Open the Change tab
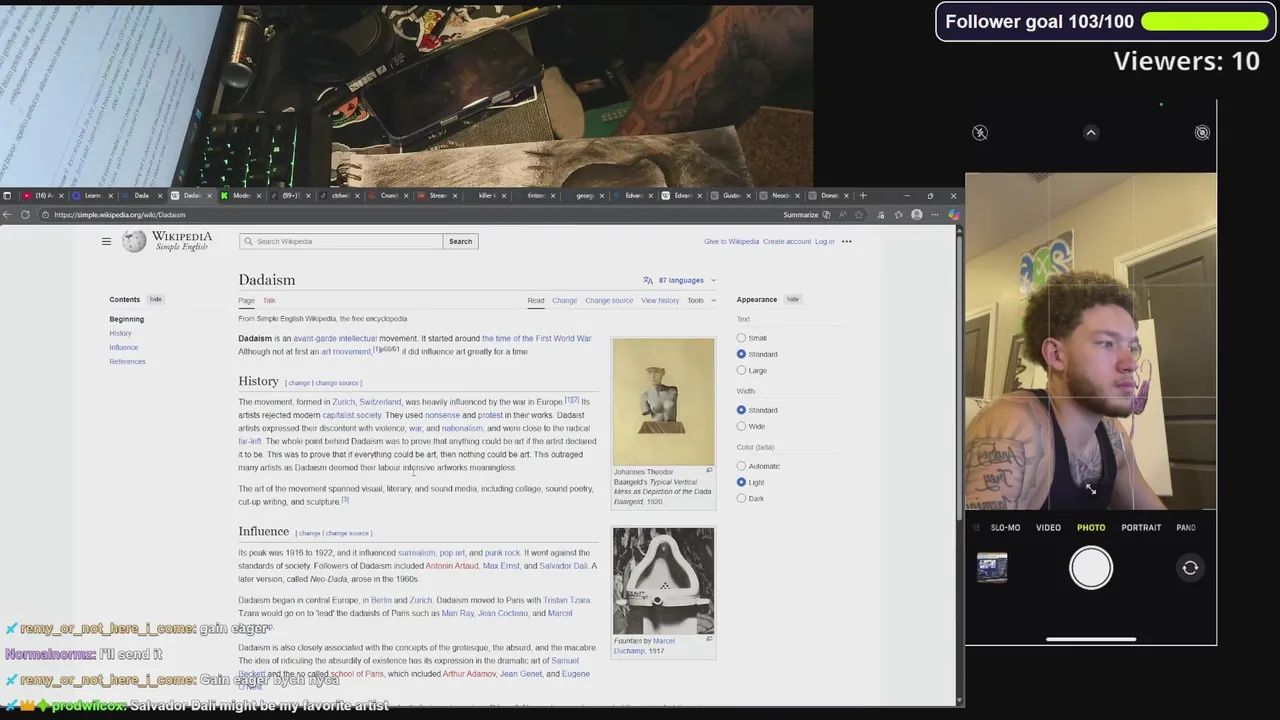 pyautogui.click(x=564, y=300)
